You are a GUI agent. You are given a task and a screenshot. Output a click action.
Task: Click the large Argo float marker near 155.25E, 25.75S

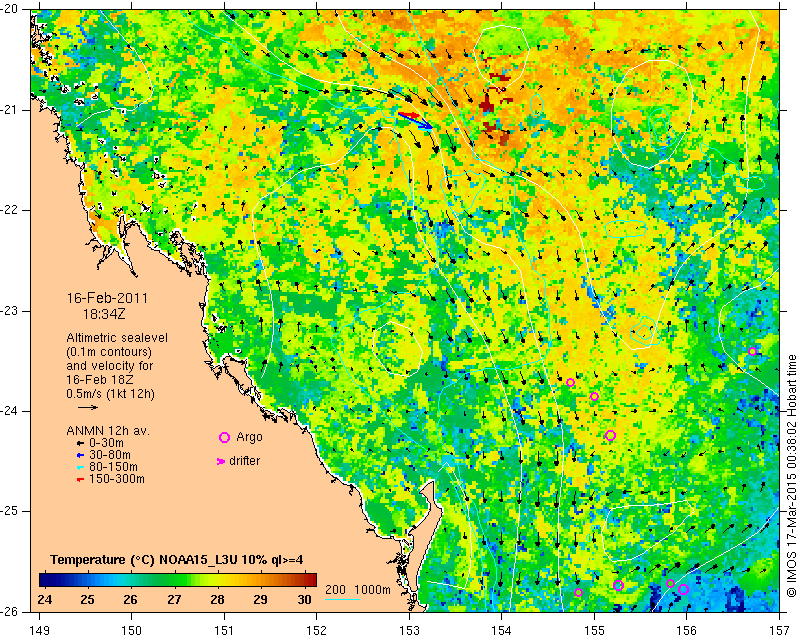[618, 585]
